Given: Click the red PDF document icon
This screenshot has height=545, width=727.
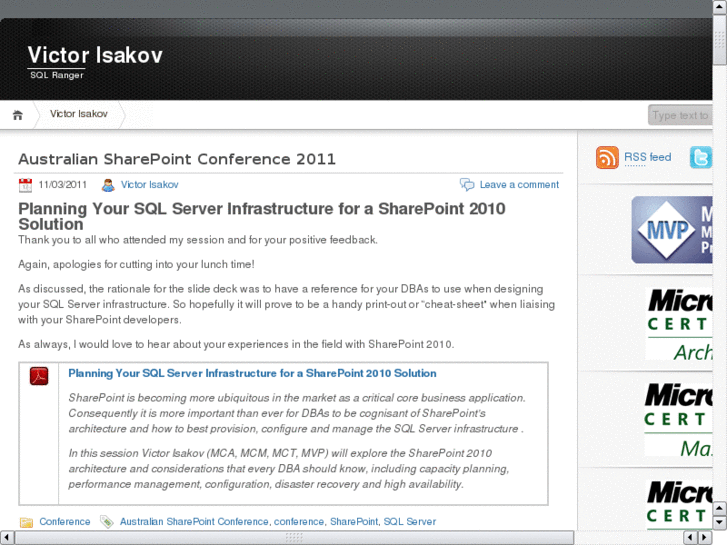Looking at the screenshot, I should (x=39, y=376).
